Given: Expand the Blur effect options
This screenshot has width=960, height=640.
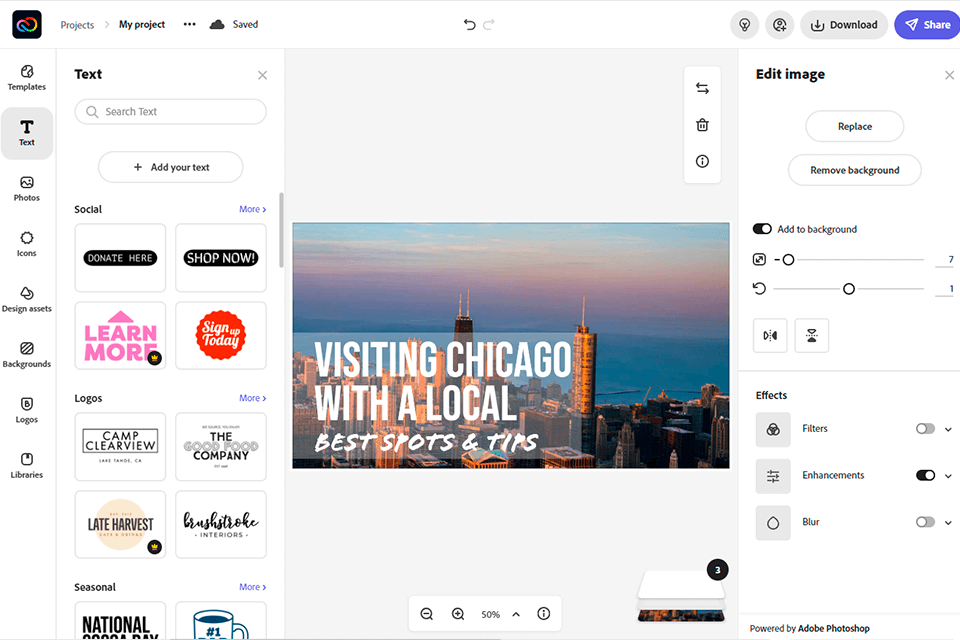Looking at the screenshot, I should pos(948,522).
